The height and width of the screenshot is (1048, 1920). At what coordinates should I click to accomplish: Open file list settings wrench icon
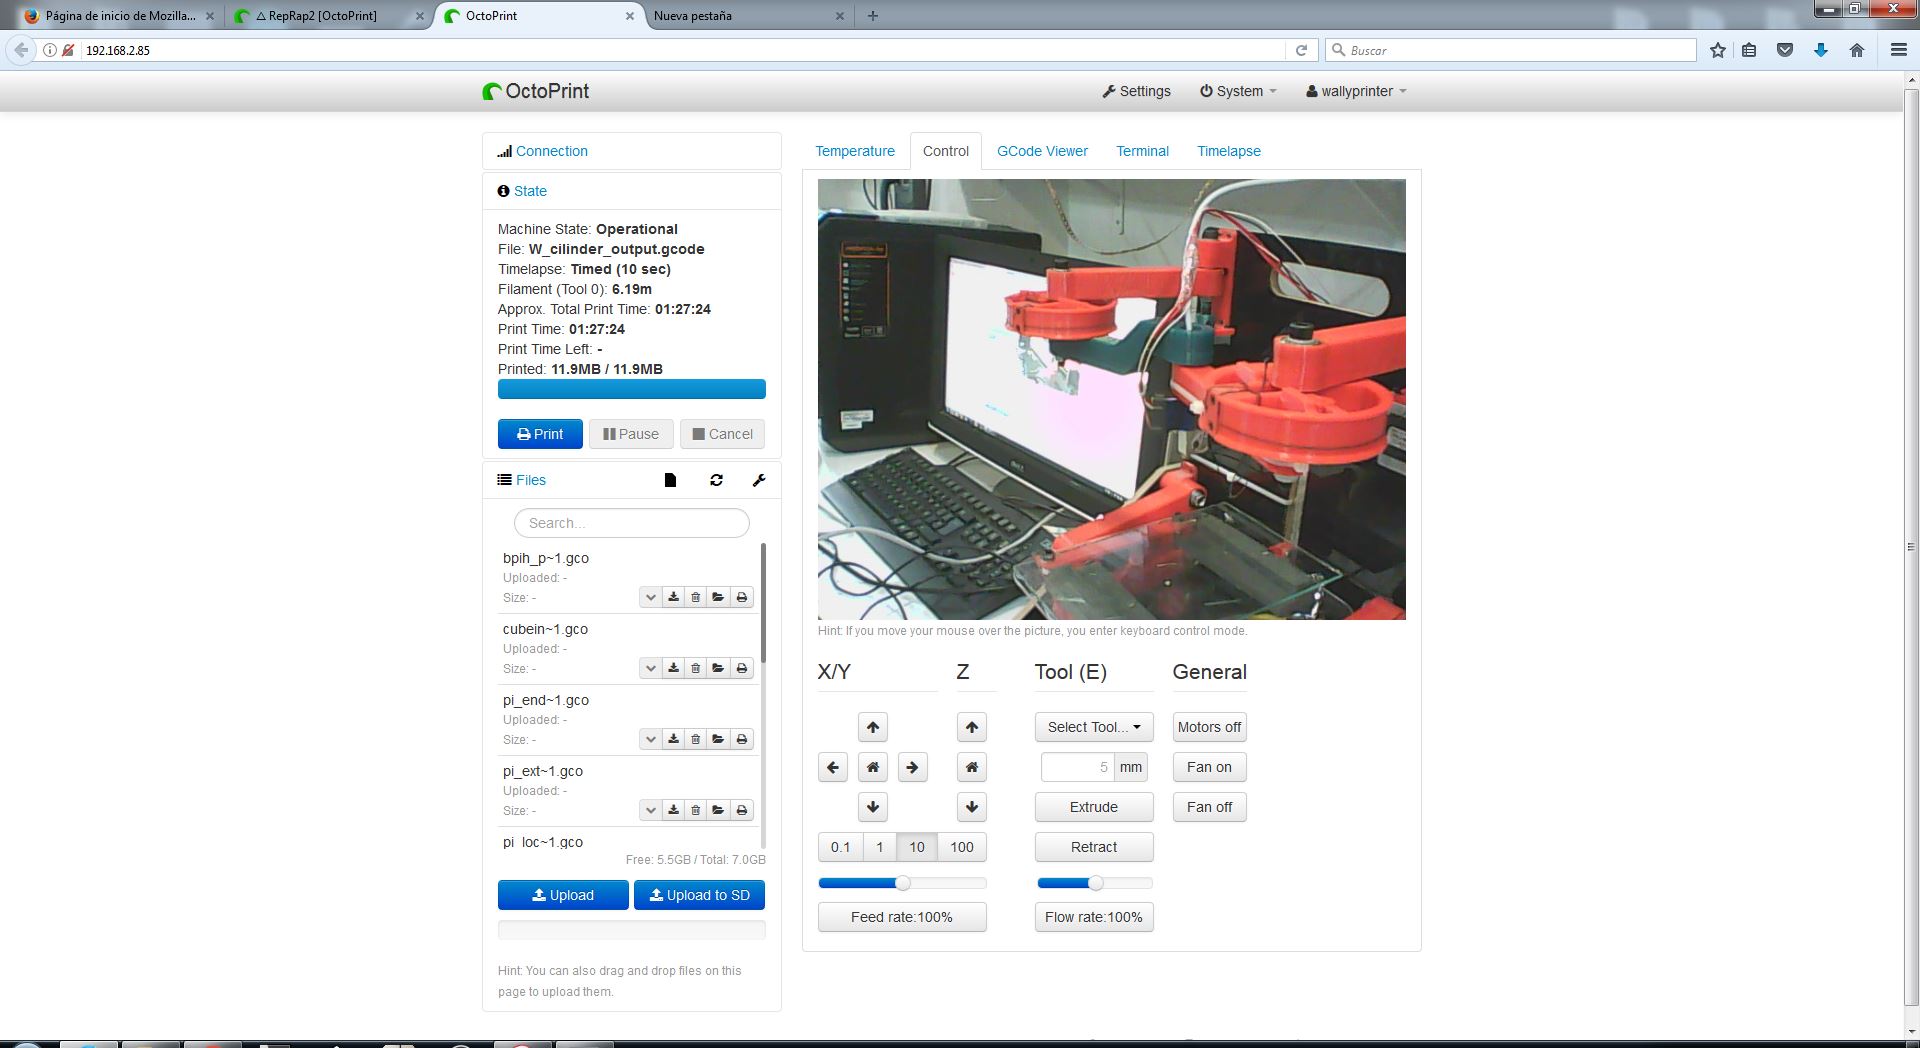(x=759, y=480)
